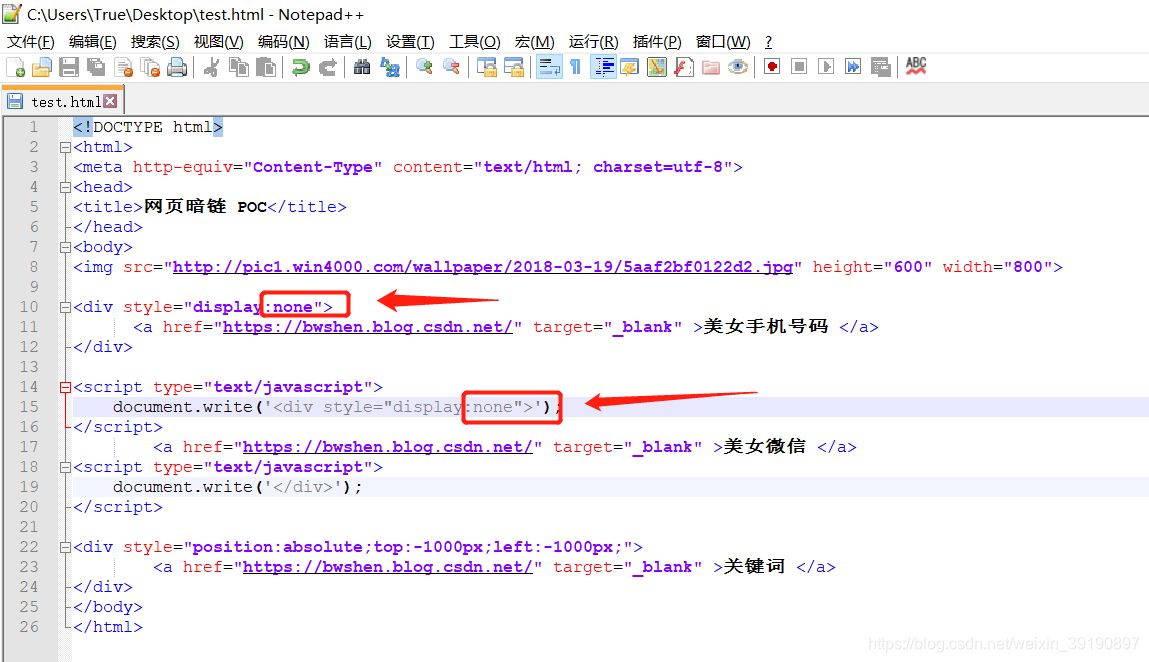Close the test.html tab with X
The width and height of the screenshot is (1149, 662).
(110, 101)
